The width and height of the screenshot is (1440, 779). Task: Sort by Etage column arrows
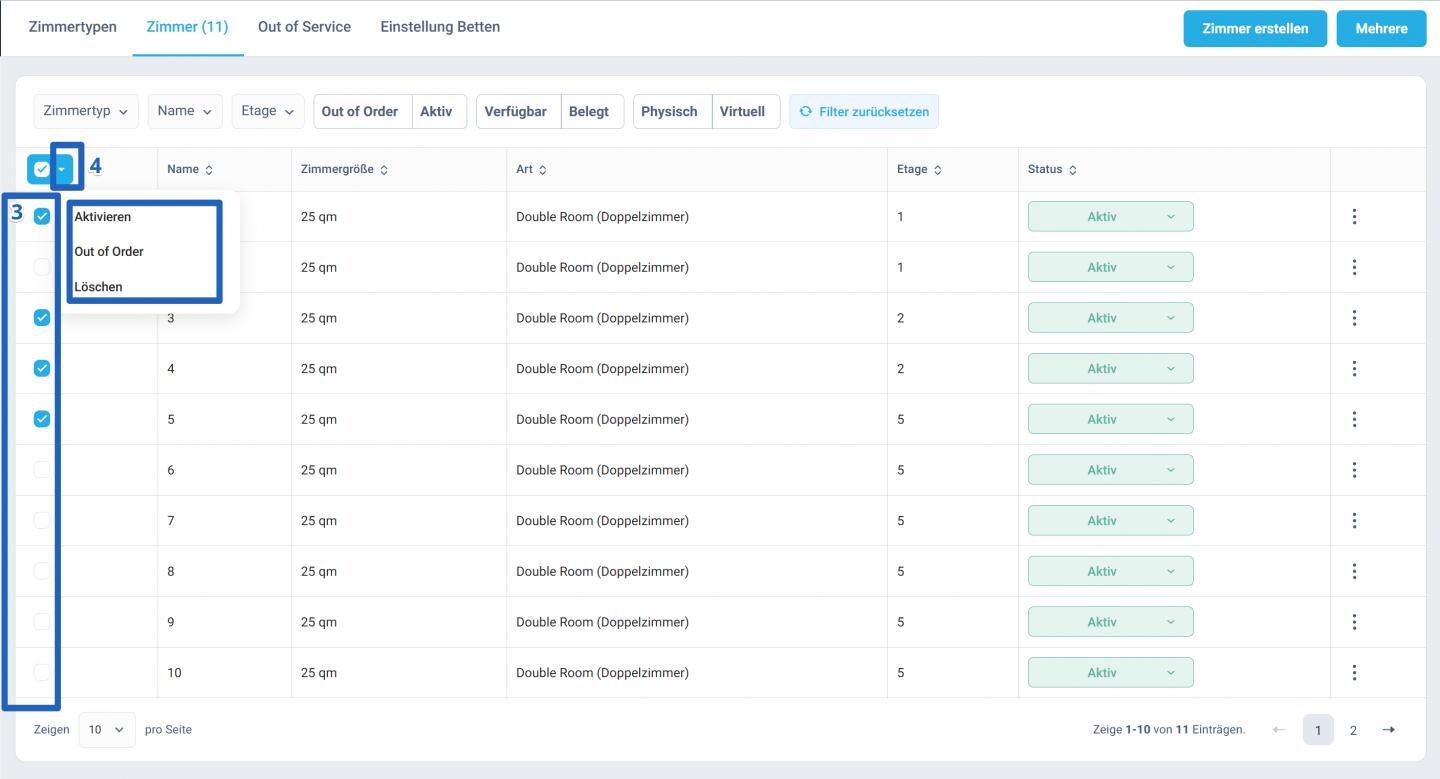937,170
